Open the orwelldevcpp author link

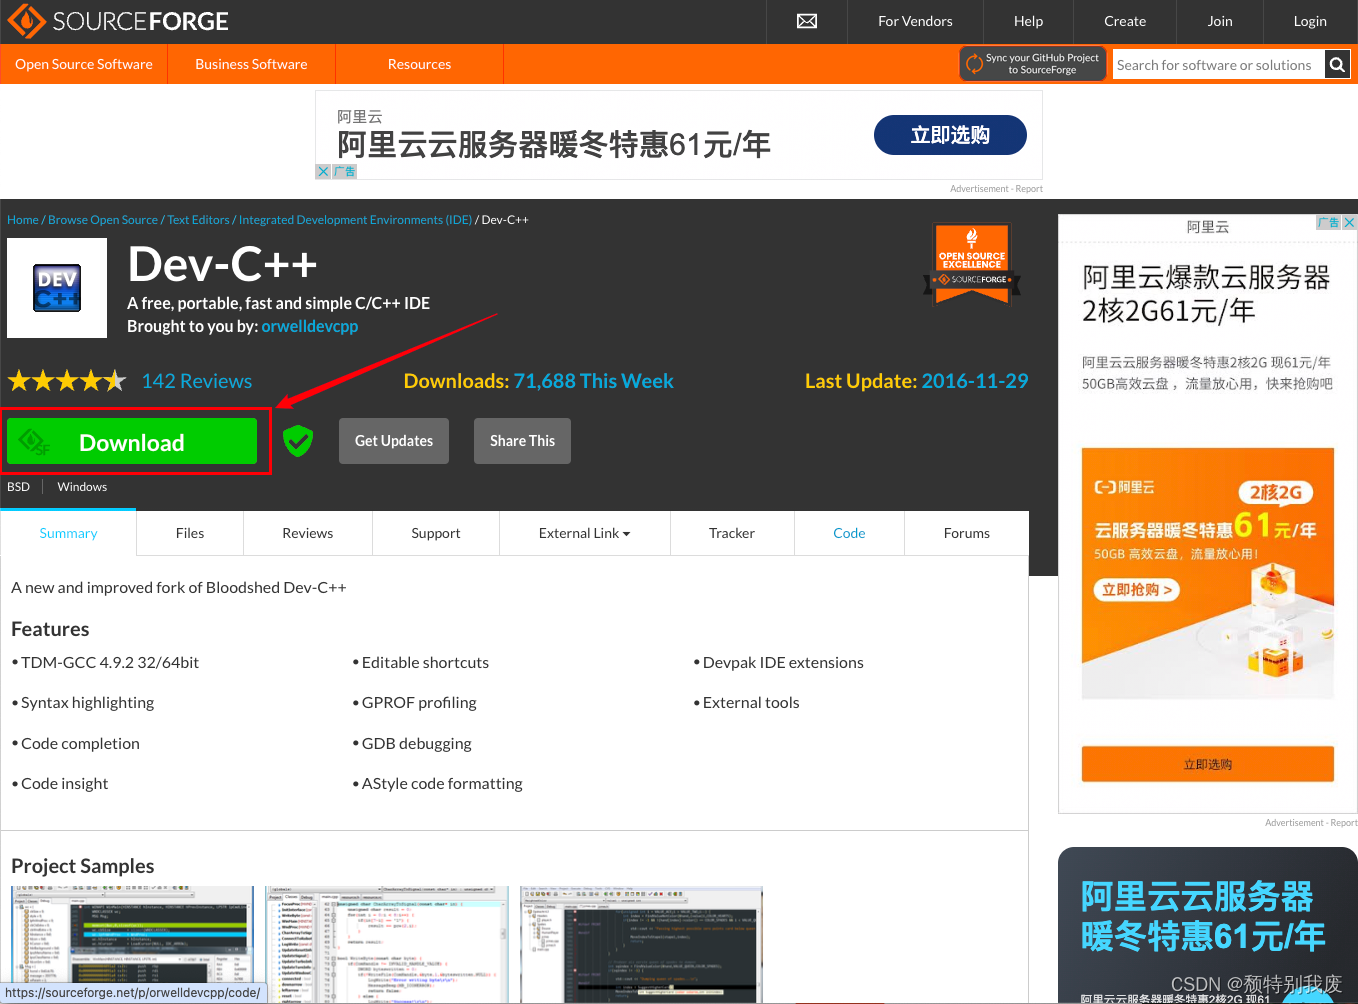[310, 326]
